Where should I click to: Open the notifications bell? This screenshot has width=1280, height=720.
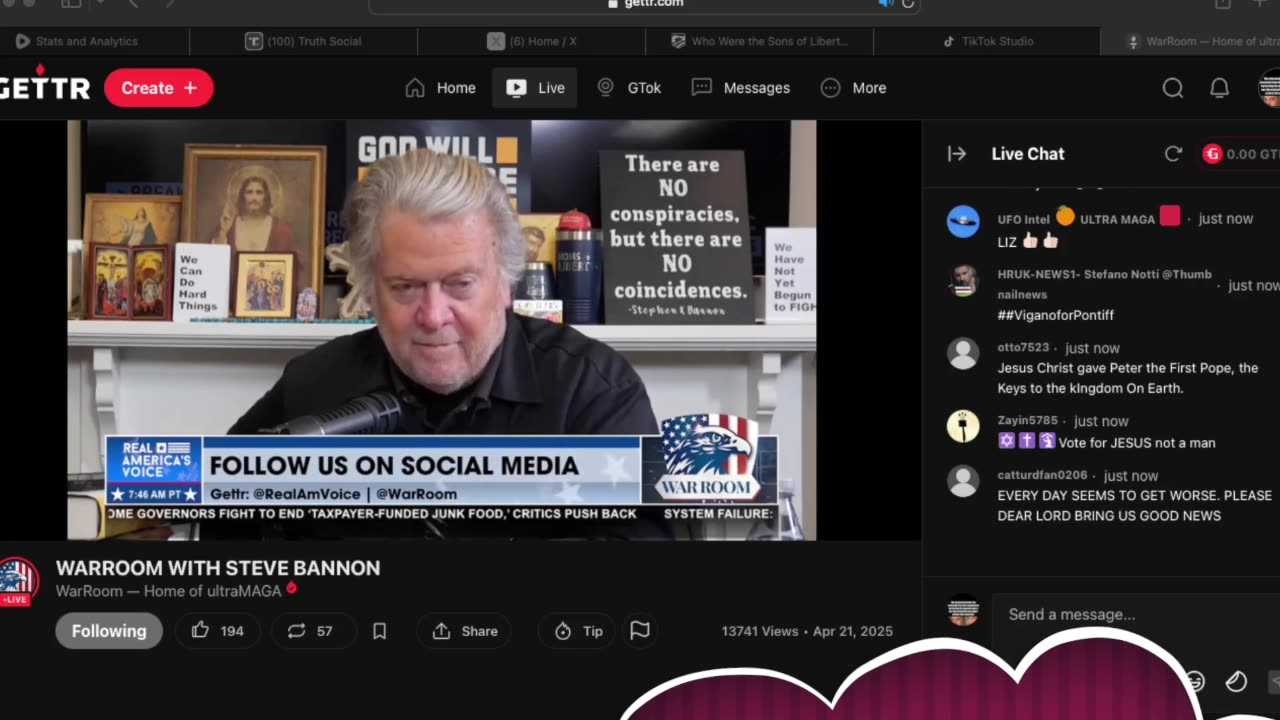point(1219,88)
